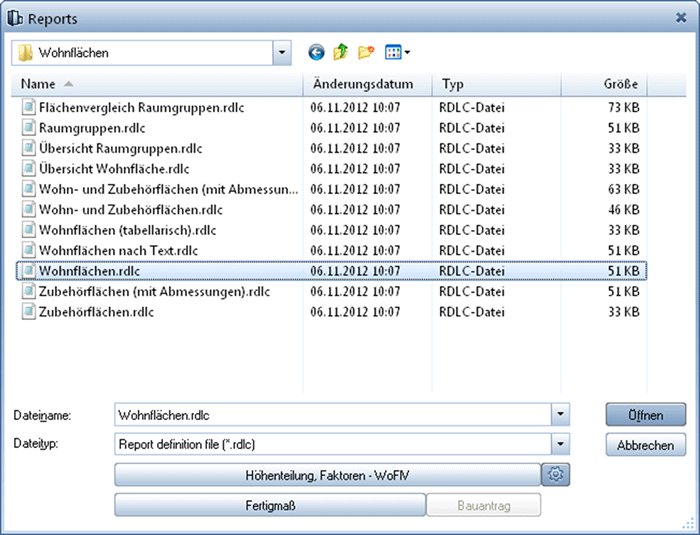Screen dimensions: 700x535
Task: Click file icon of Zubehörflächen (mit Abmessungen).rdlc
Action: click(x=29, y=292)
